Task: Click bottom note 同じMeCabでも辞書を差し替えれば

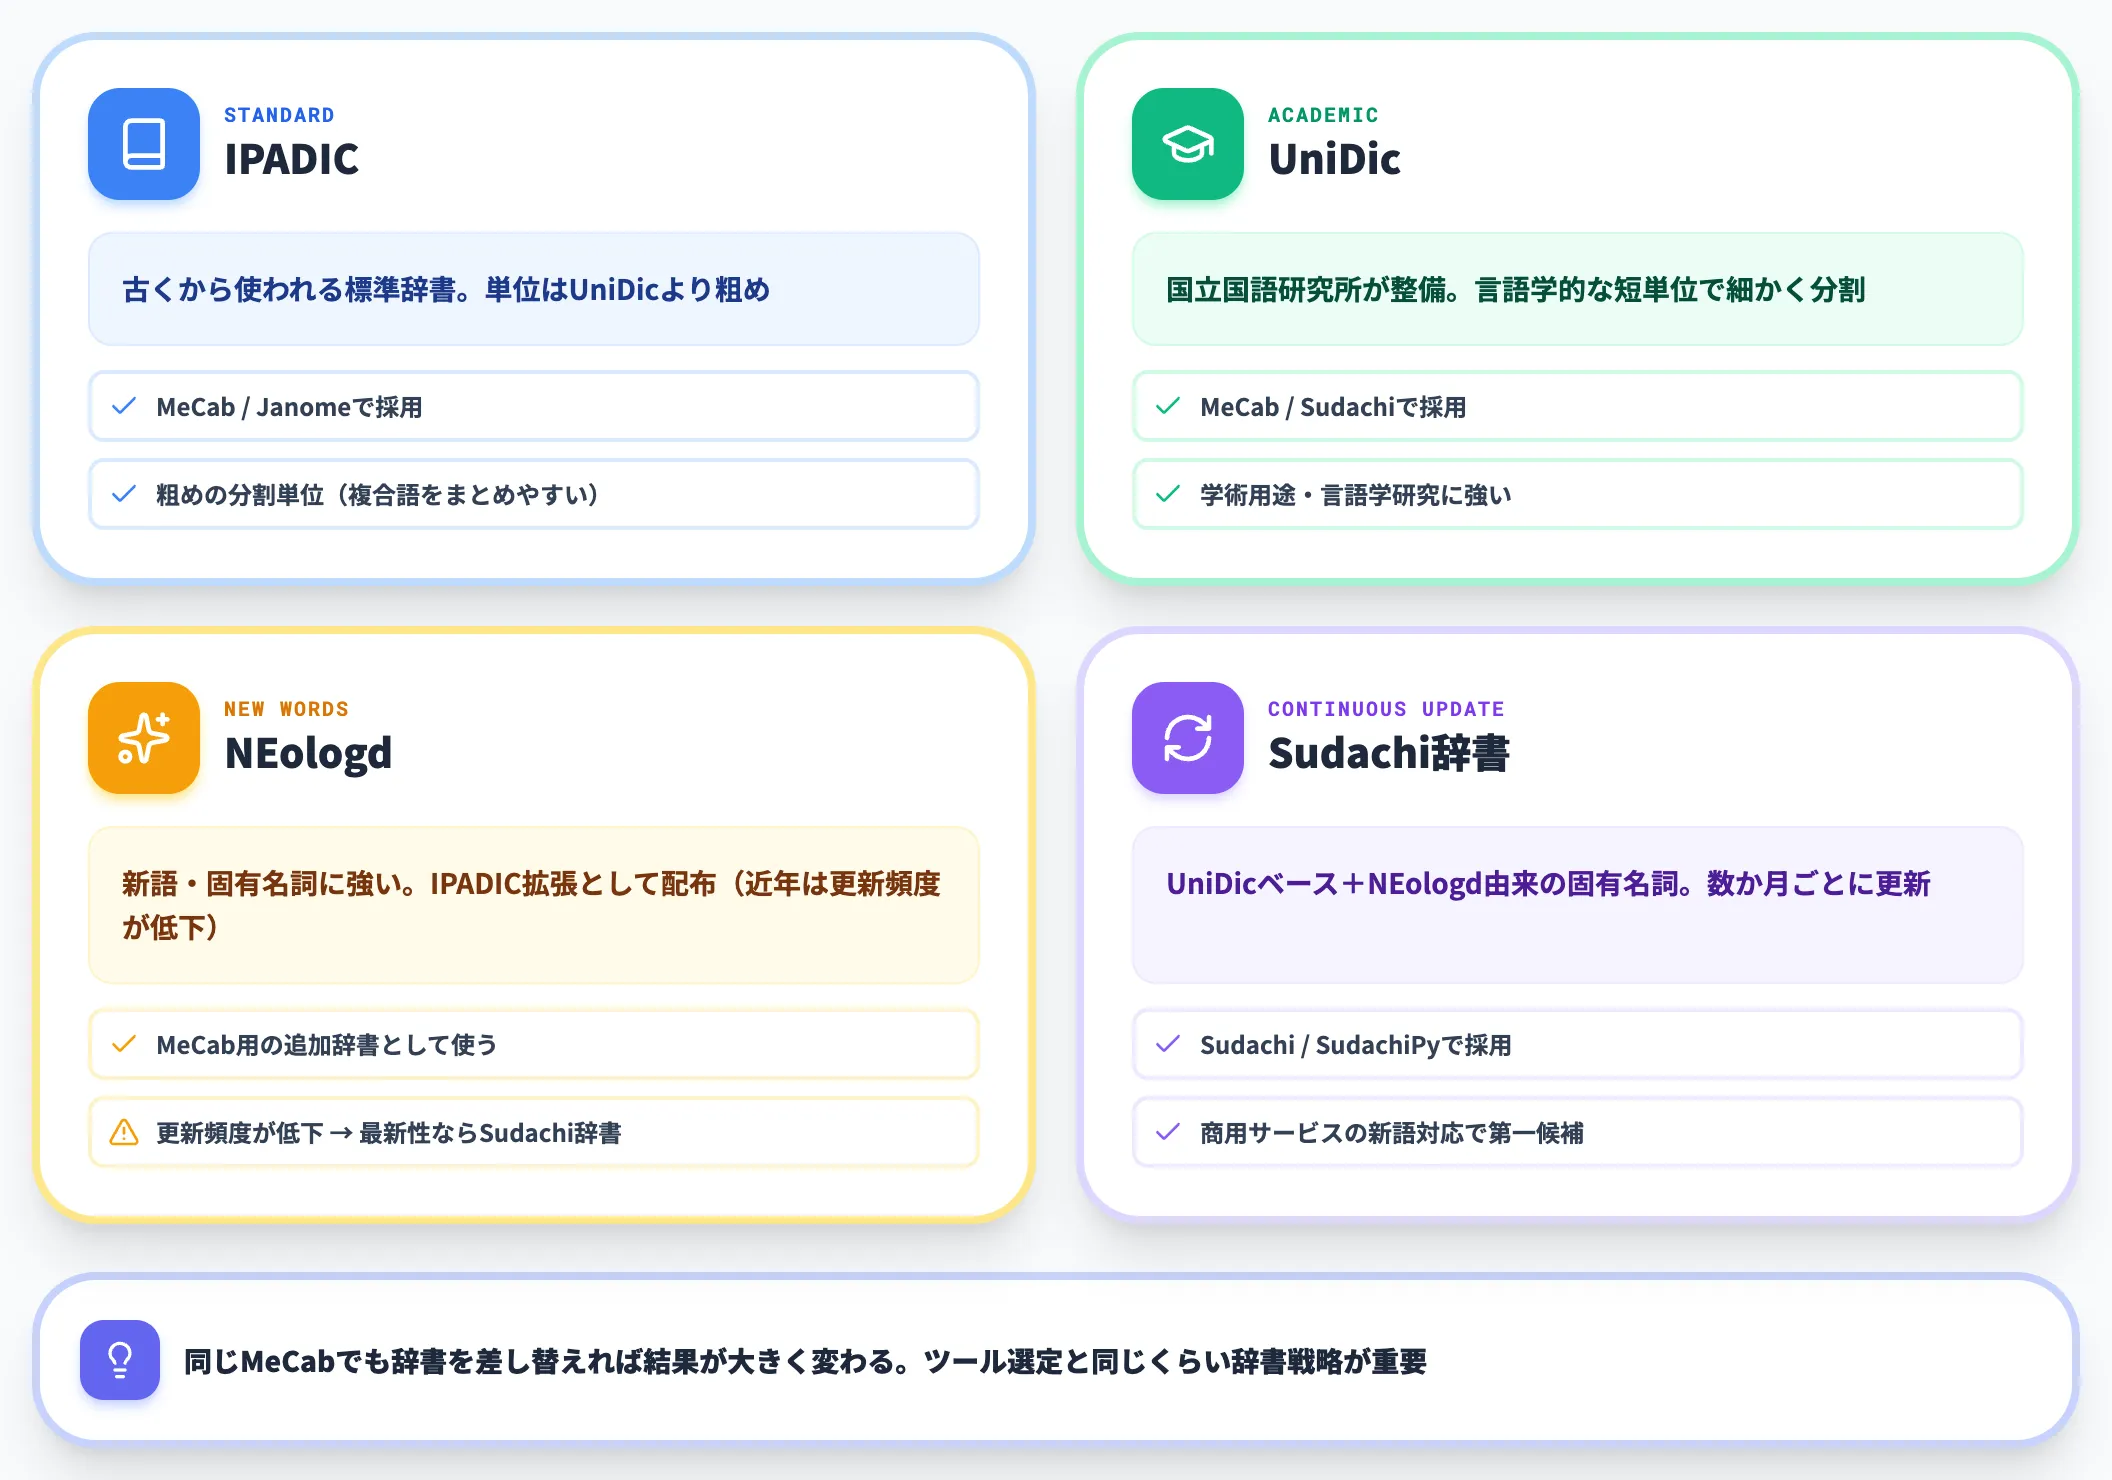Action: (805, 1362)
